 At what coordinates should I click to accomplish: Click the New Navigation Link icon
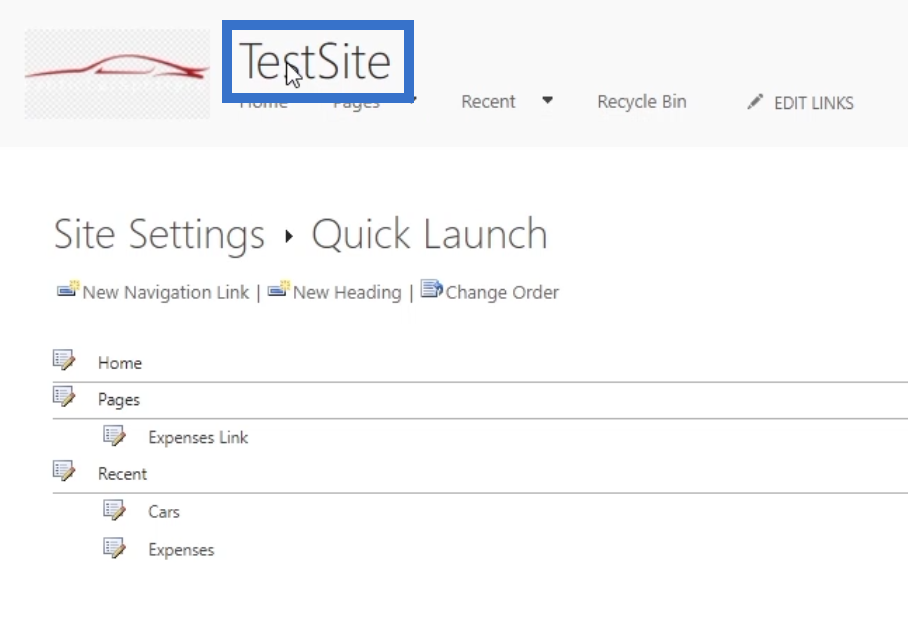click(68, 289)
